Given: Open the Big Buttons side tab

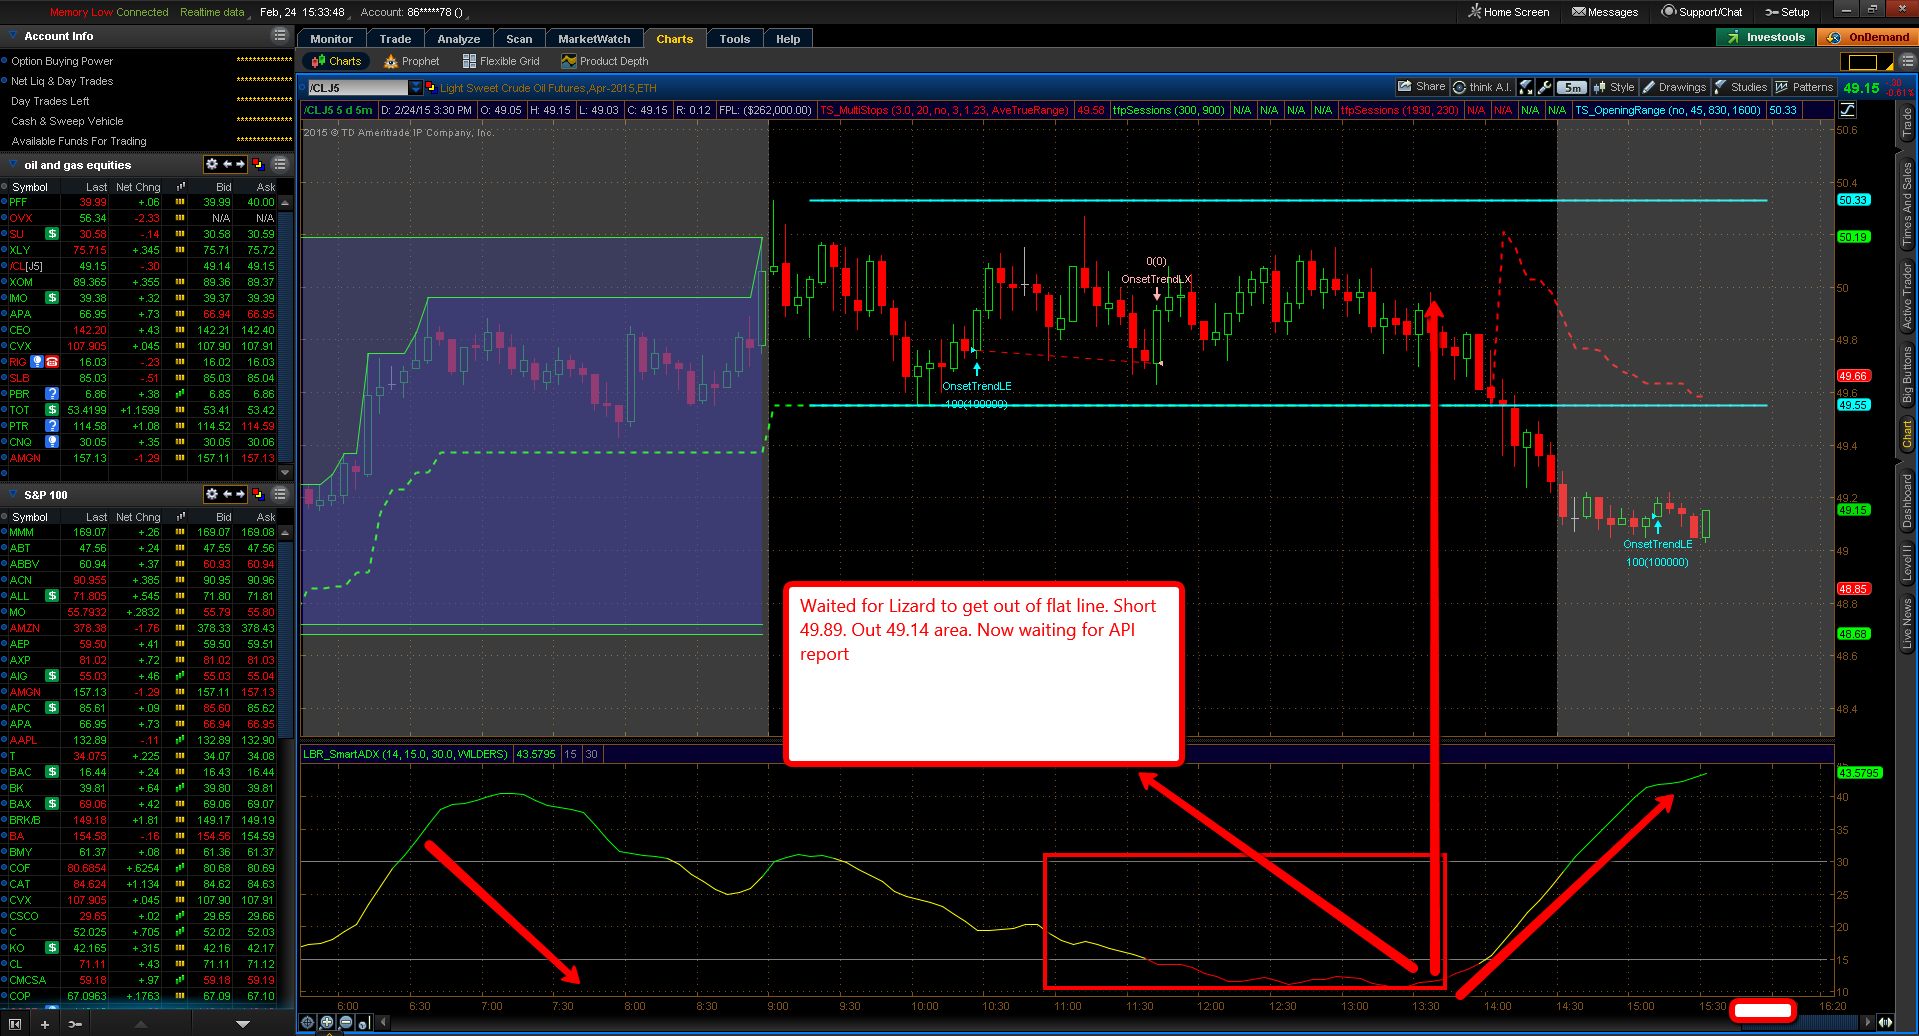Looking at the screenshot, I should [1907, 374].
